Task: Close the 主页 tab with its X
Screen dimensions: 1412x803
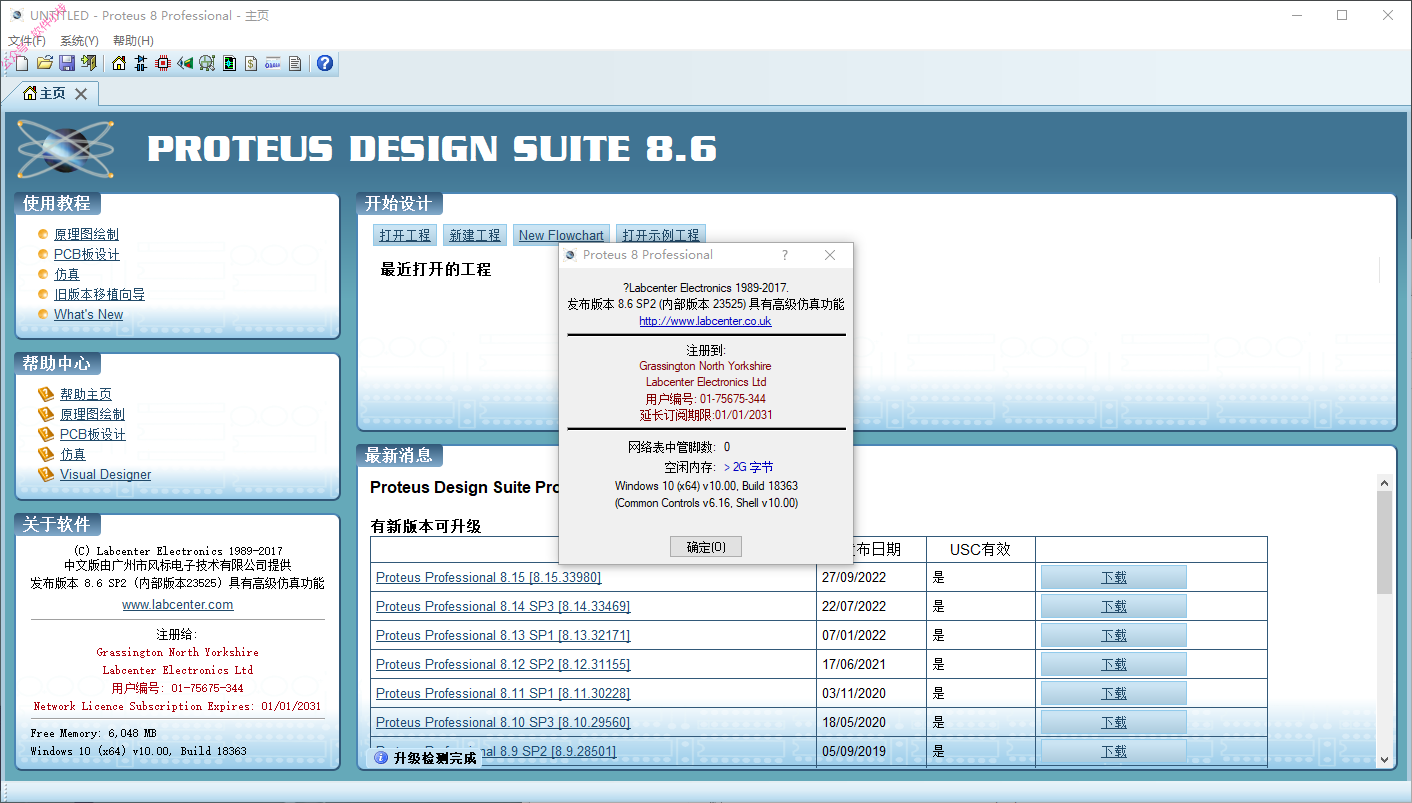Action: tap(81, 93)
